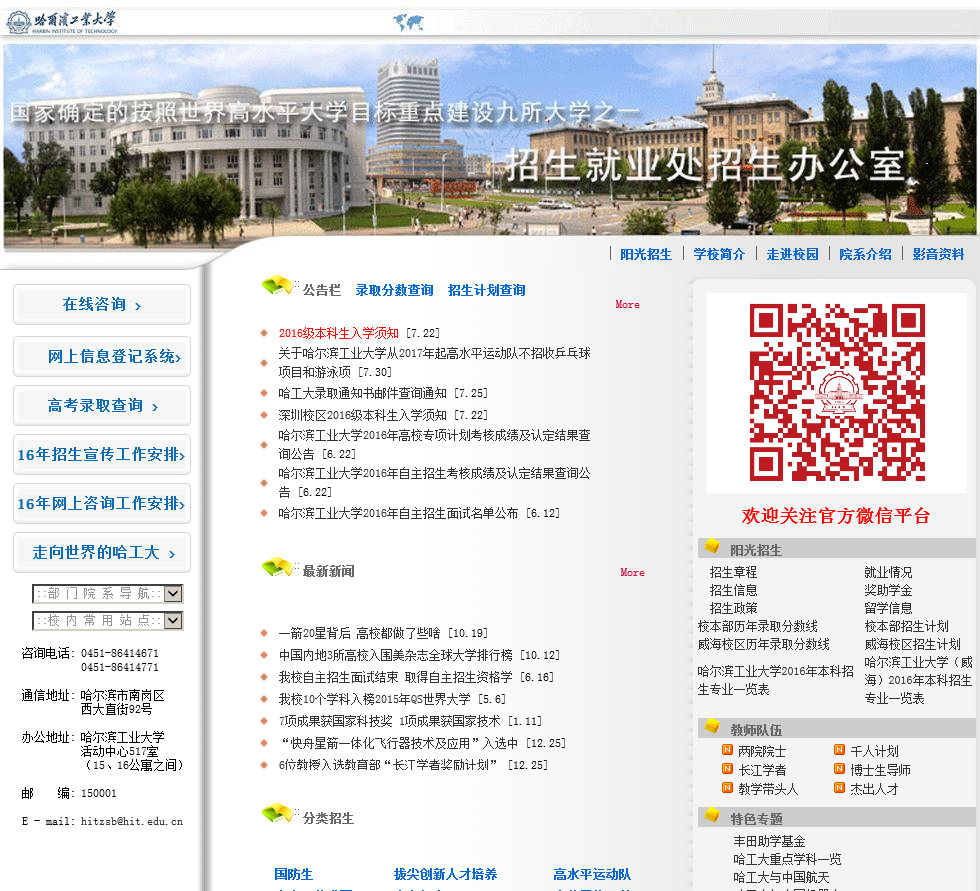Select the 录取分数查询 tab

394,291
